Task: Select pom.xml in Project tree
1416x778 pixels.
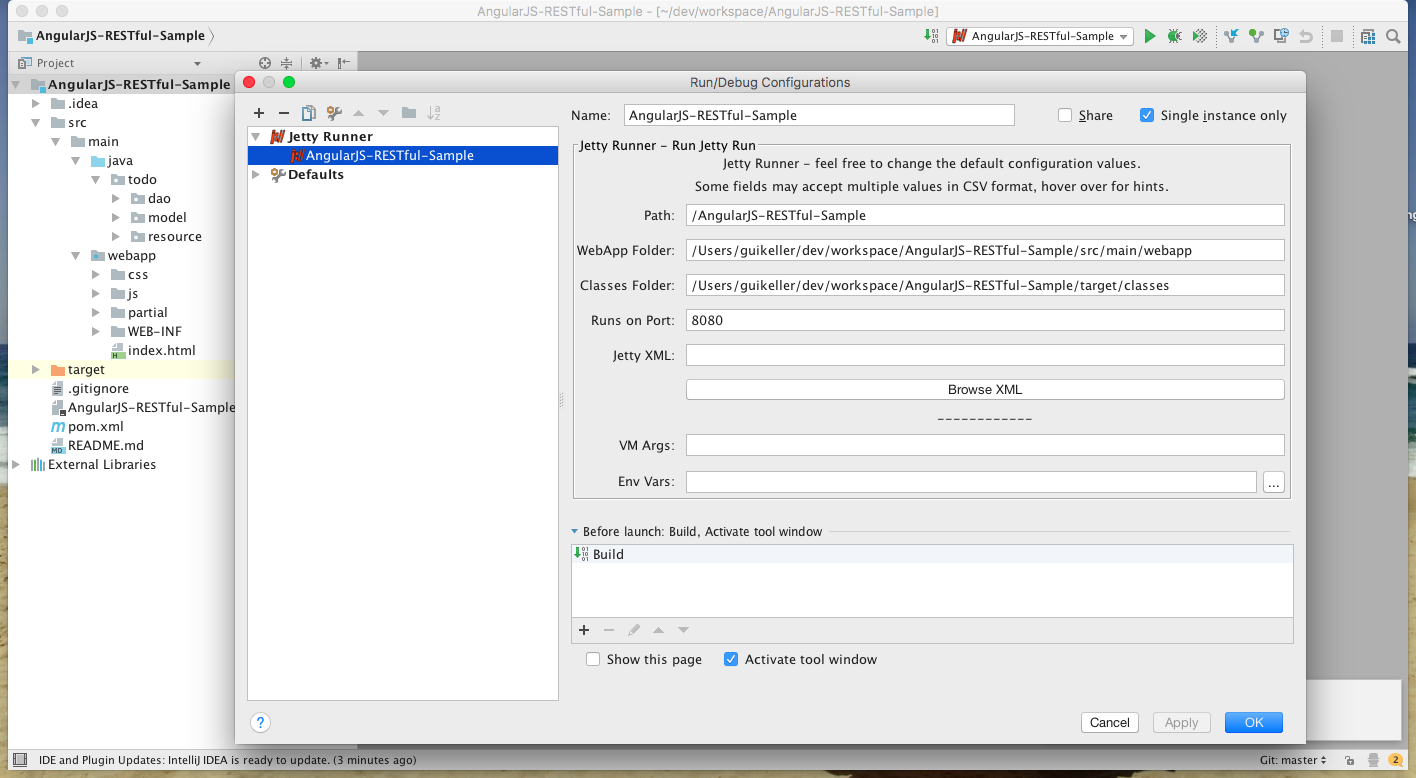Action: [x=96, y=426]
